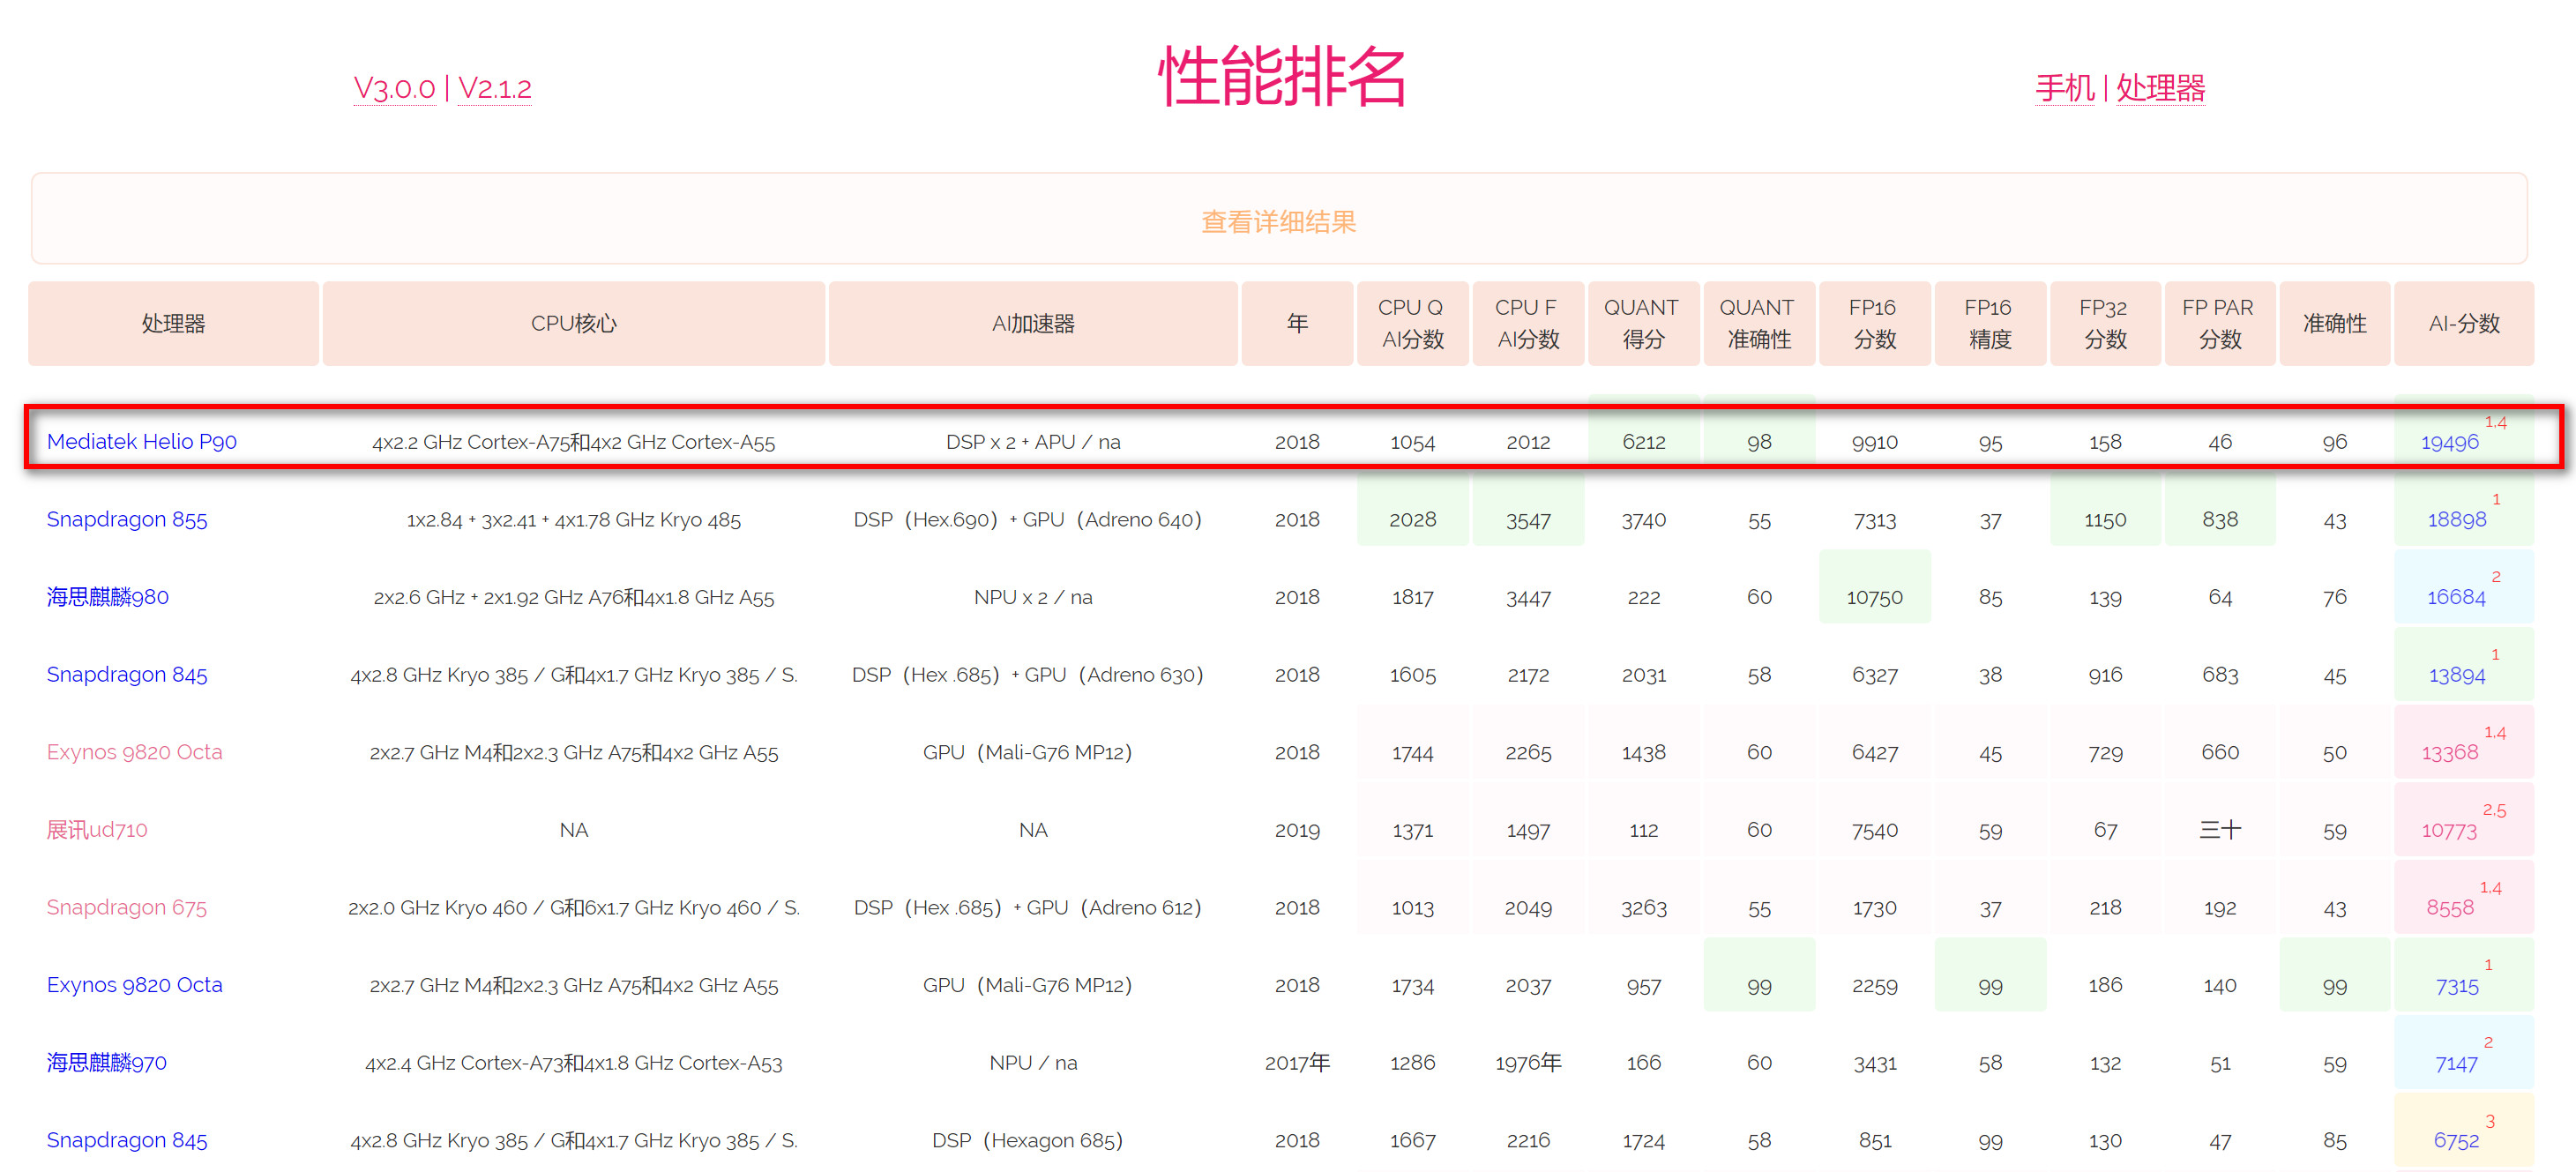Viewport: 2576px width, 1172px height.
Task: Click the AI score 8558
Action: 2450,908
